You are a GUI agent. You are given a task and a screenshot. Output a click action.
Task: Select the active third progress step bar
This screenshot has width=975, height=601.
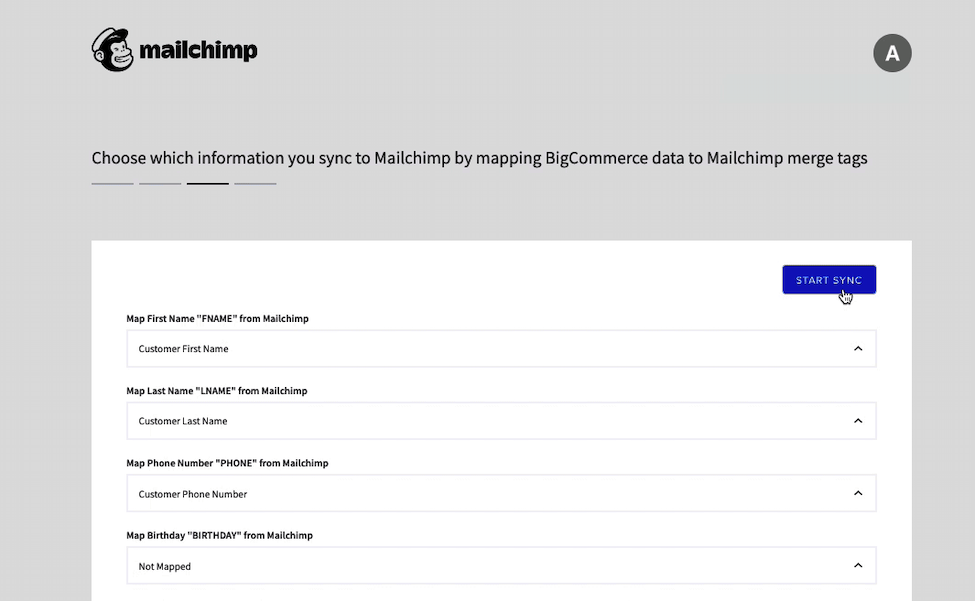click(207, 184)
